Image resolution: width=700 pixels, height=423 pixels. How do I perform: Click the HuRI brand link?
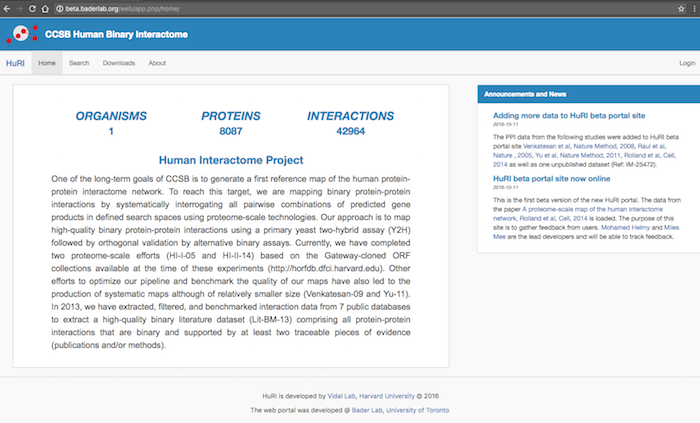pos(15,63)
